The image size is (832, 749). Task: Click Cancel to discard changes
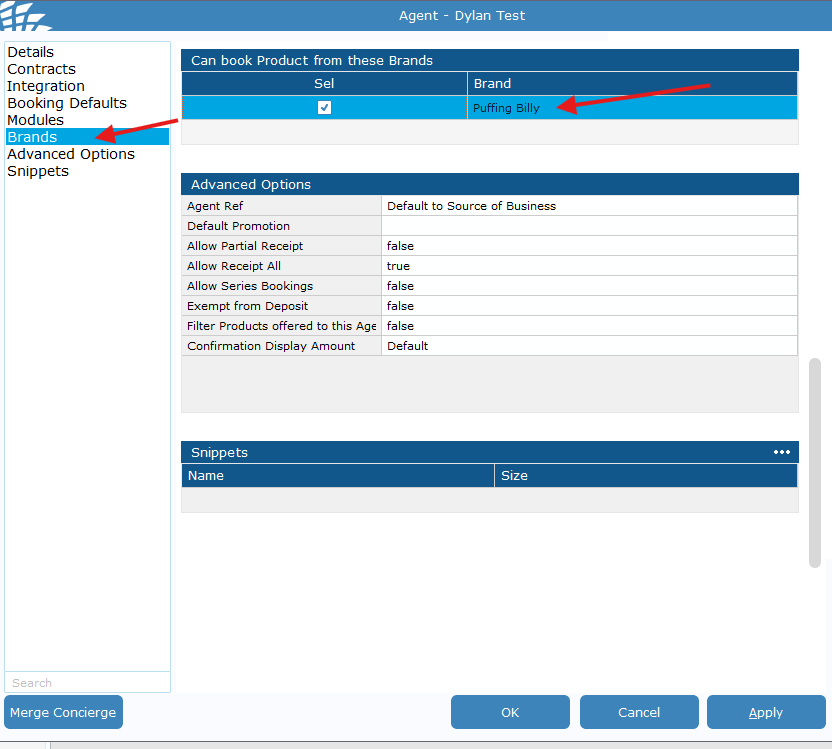pyautogui.click(x=639, y=713)
